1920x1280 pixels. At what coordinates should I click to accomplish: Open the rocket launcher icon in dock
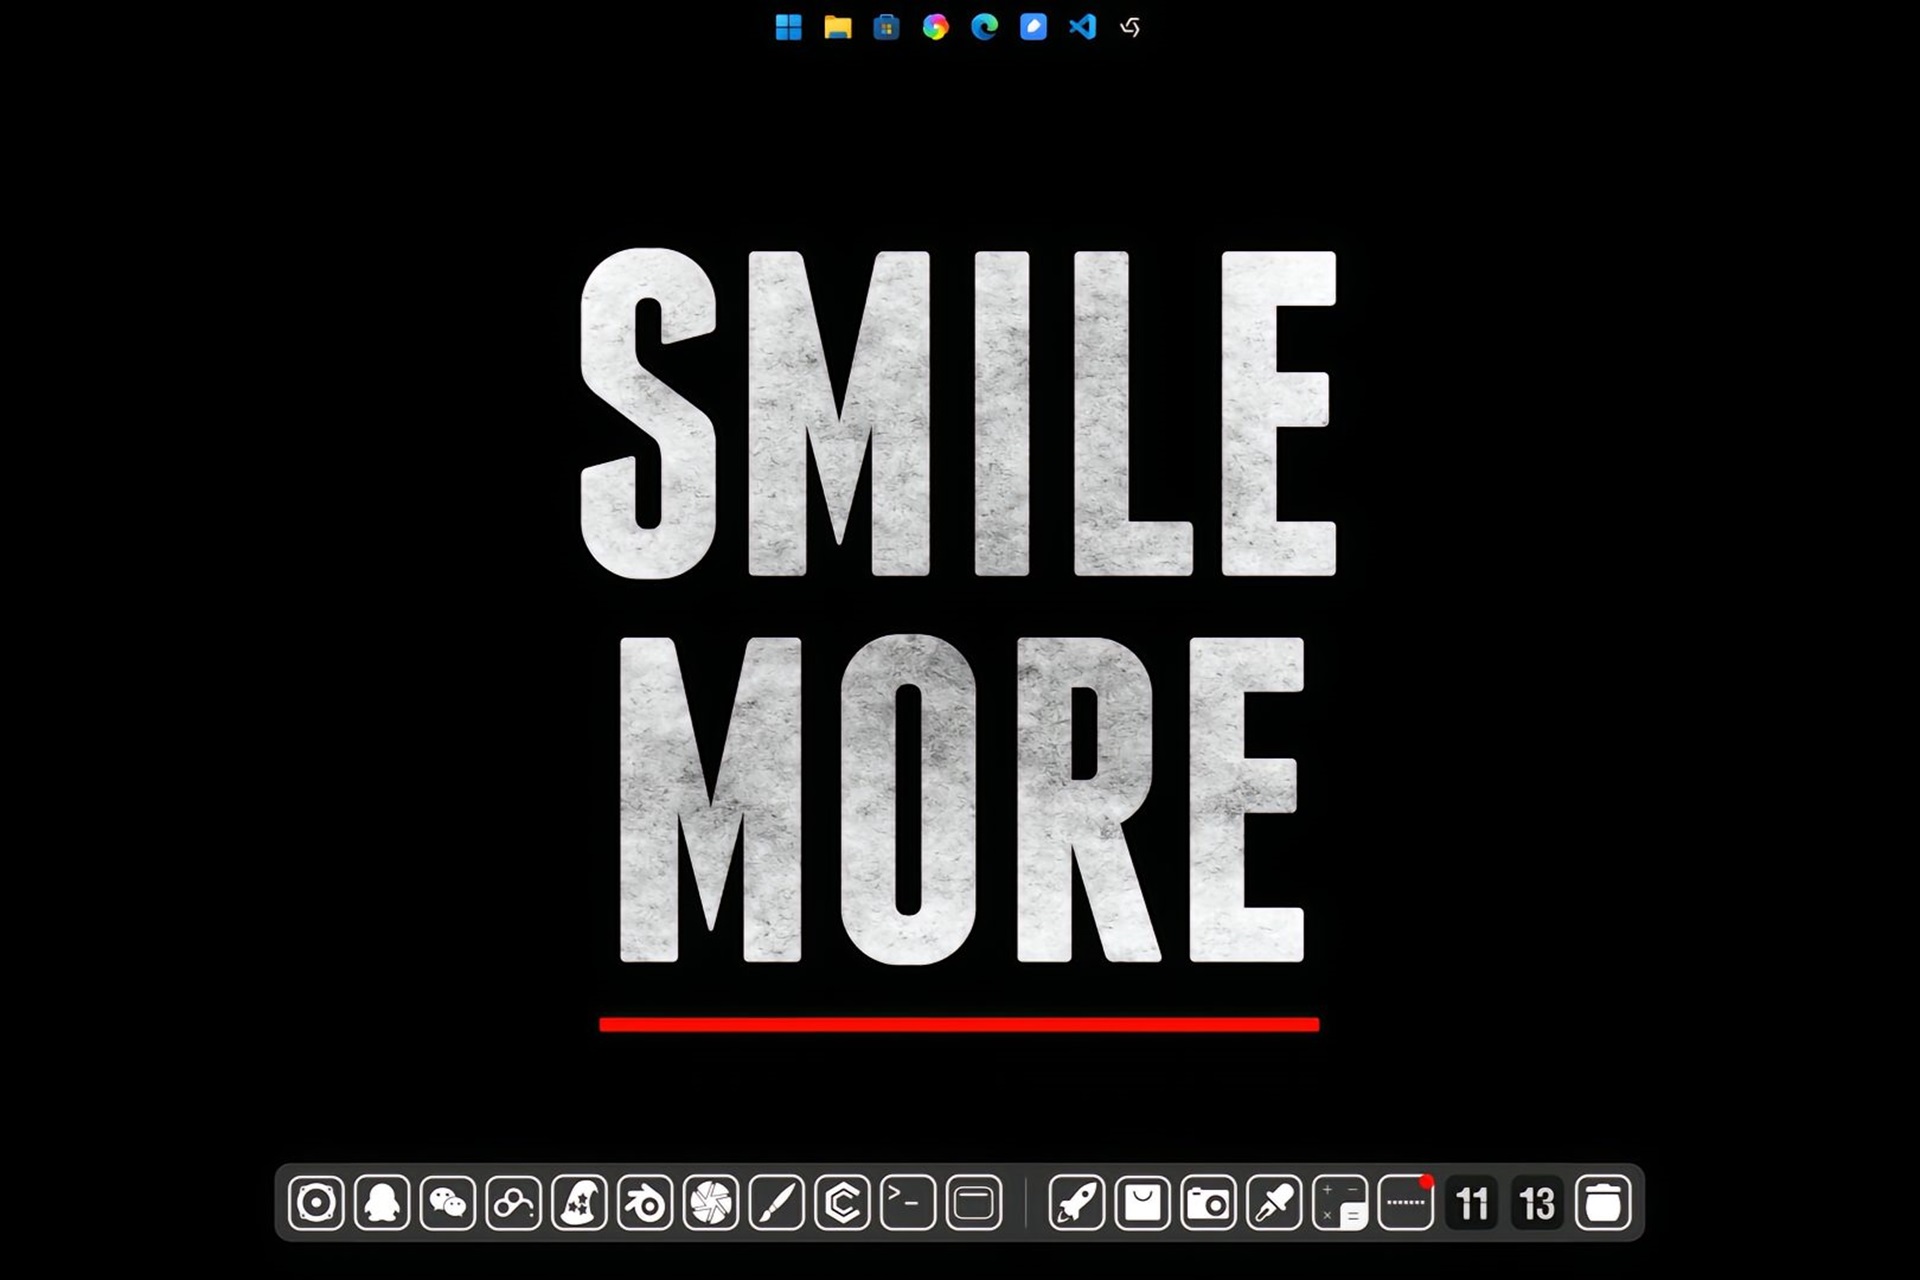tap(1077, 1202)
